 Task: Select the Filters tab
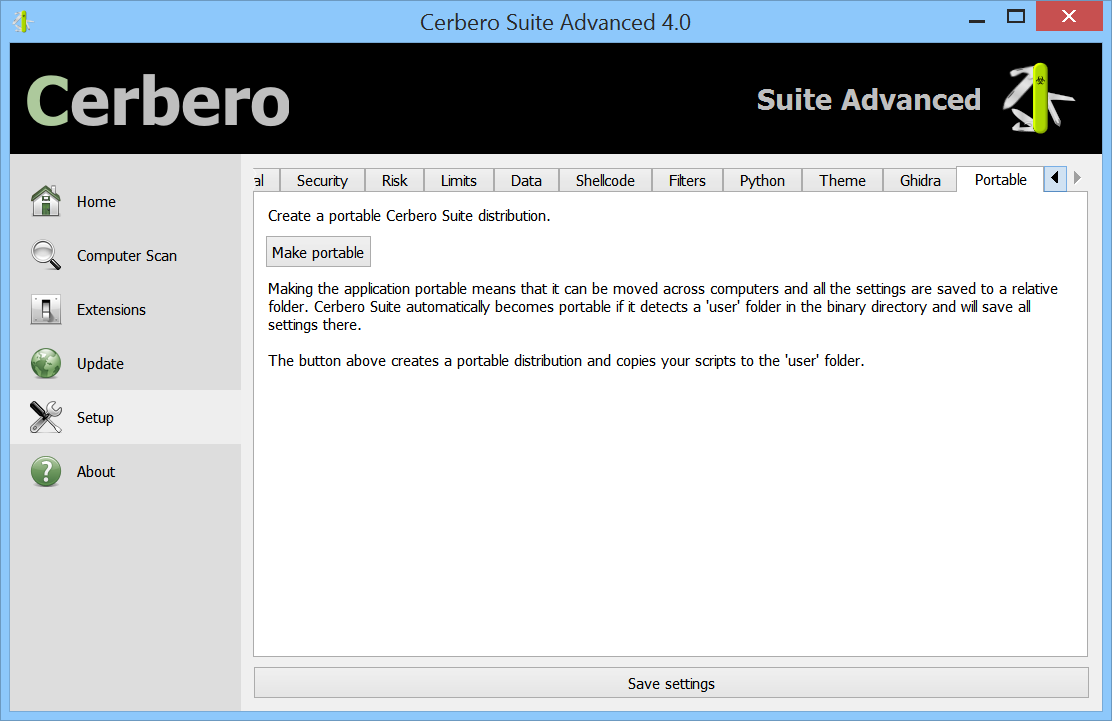(x=687, y=181)
